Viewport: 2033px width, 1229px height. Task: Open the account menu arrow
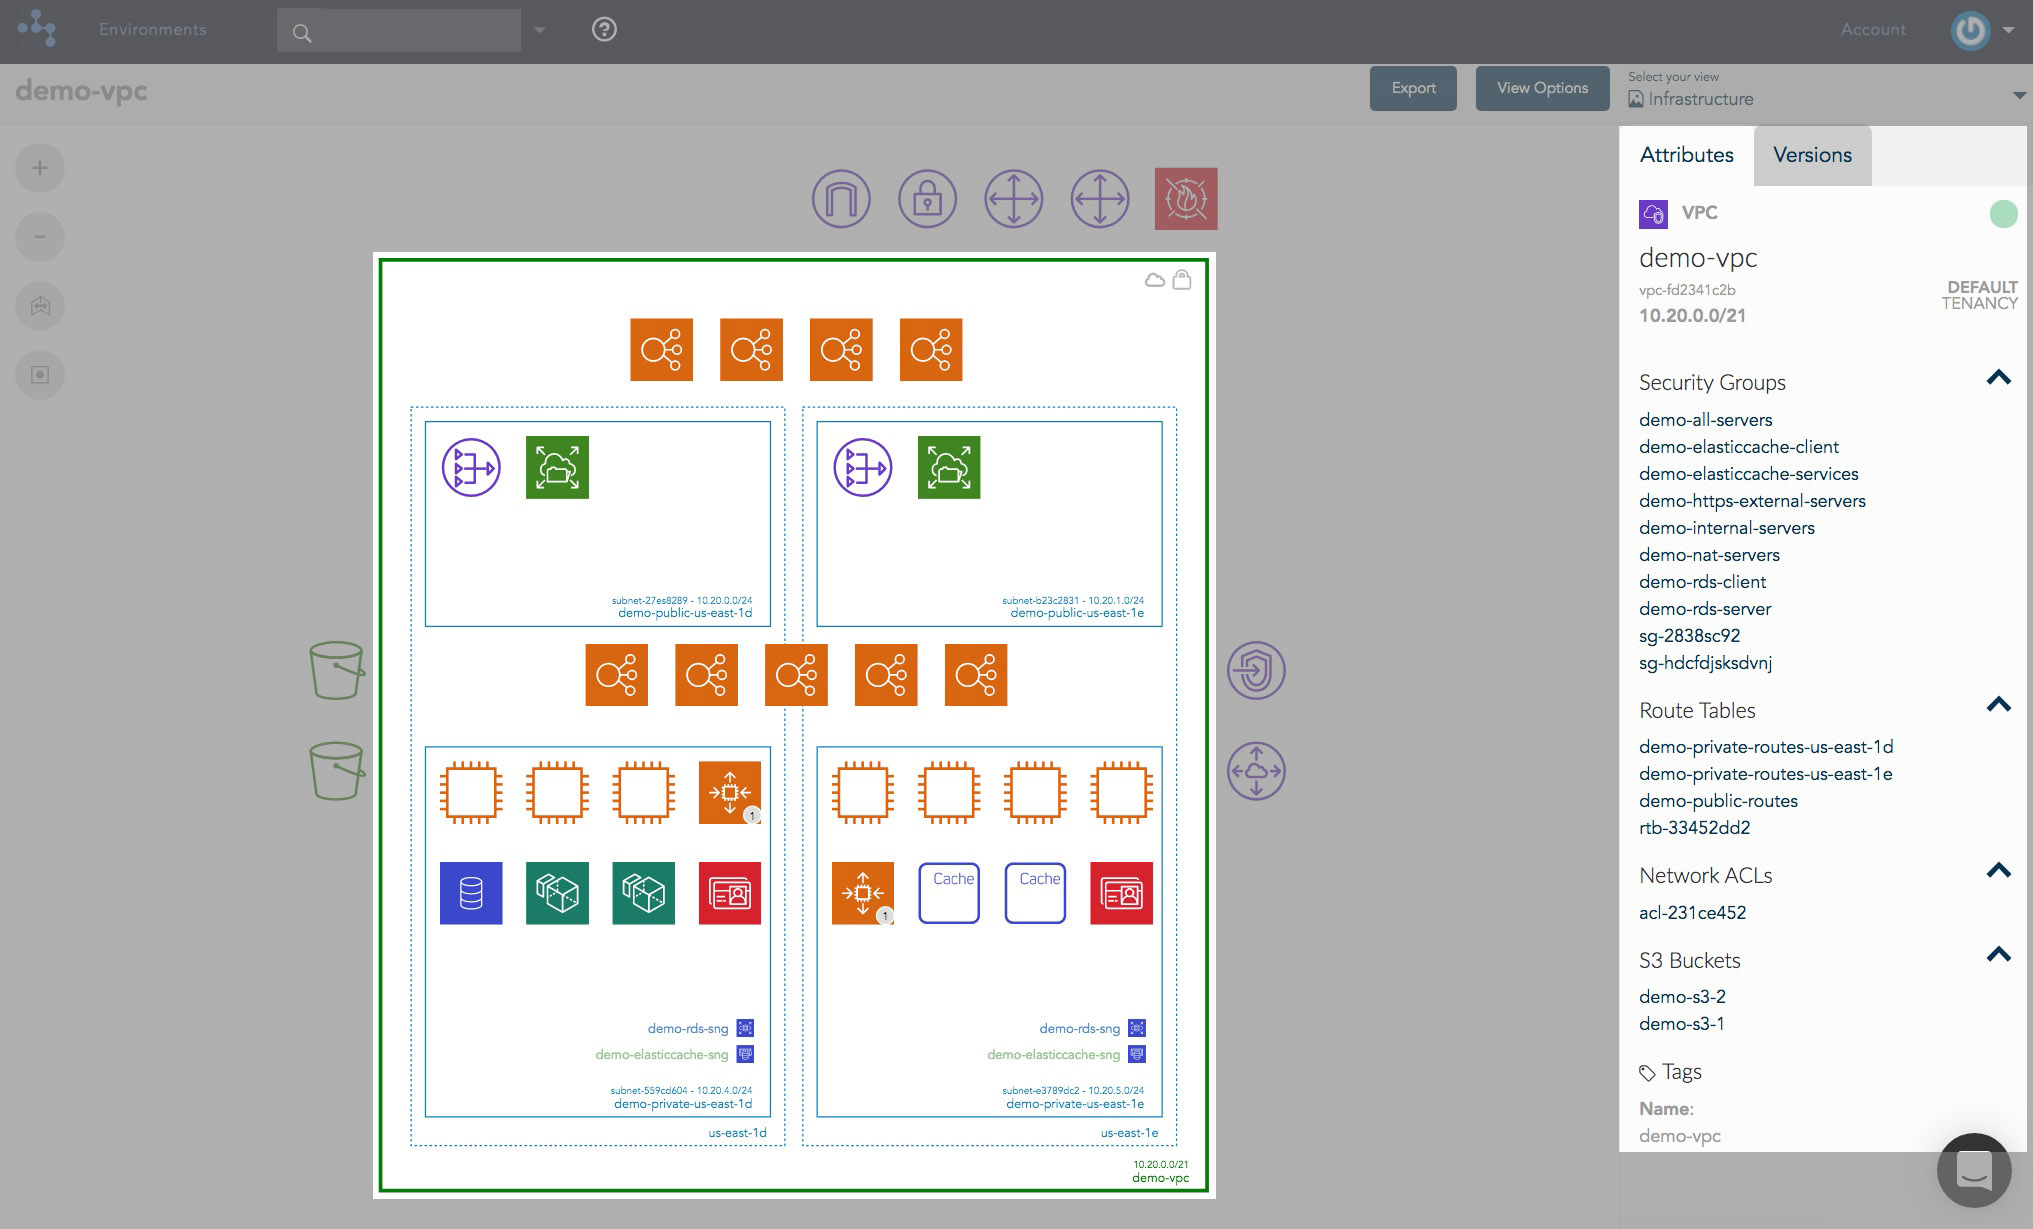tap(2008, 30)
